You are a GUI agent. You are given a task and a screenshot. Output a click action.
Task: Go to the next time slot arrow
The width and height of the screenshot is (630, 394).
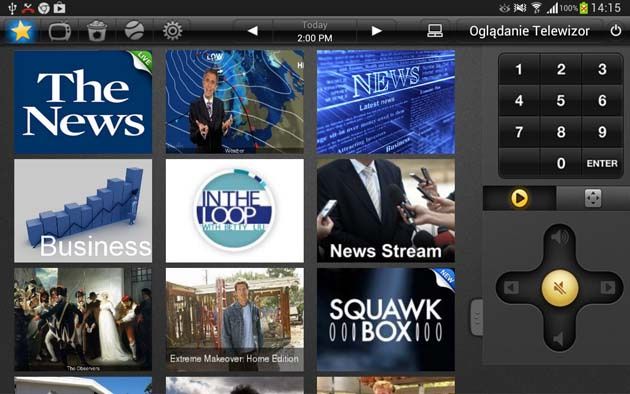tap(376, 31)
